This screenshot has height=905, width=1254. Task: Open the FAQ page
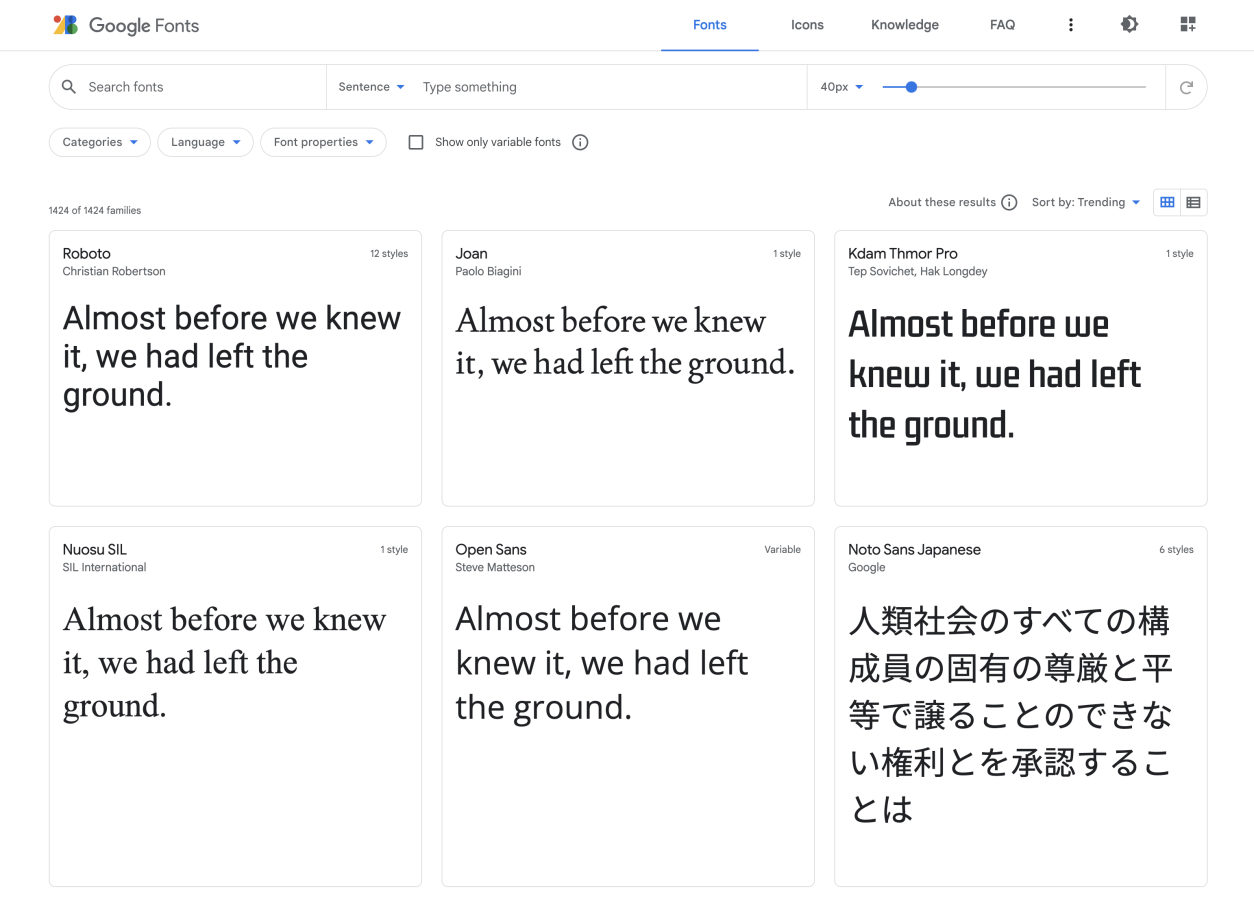1002,24
